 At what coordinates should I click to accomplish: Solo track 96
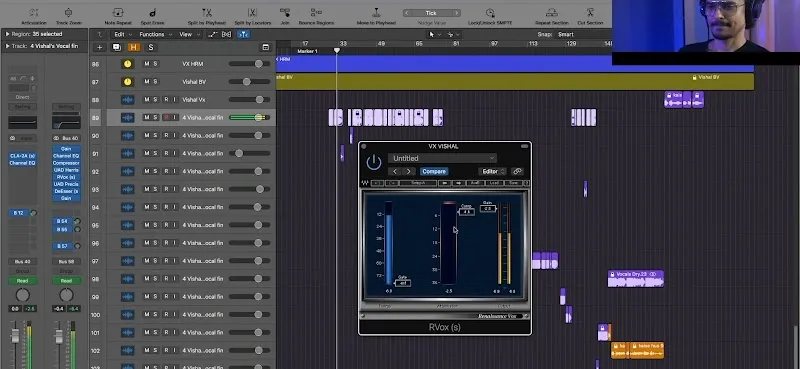pyautogui.click(x=155, y=243)
